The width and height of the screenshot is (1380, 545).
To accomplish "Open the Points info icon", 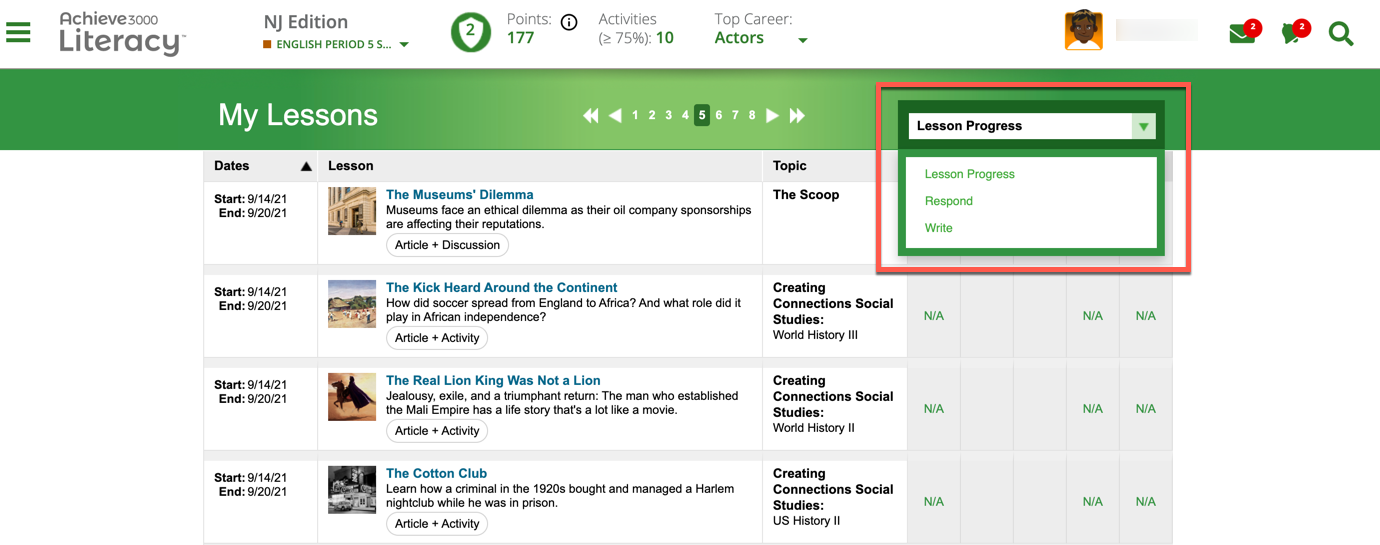I will [569, 22].
